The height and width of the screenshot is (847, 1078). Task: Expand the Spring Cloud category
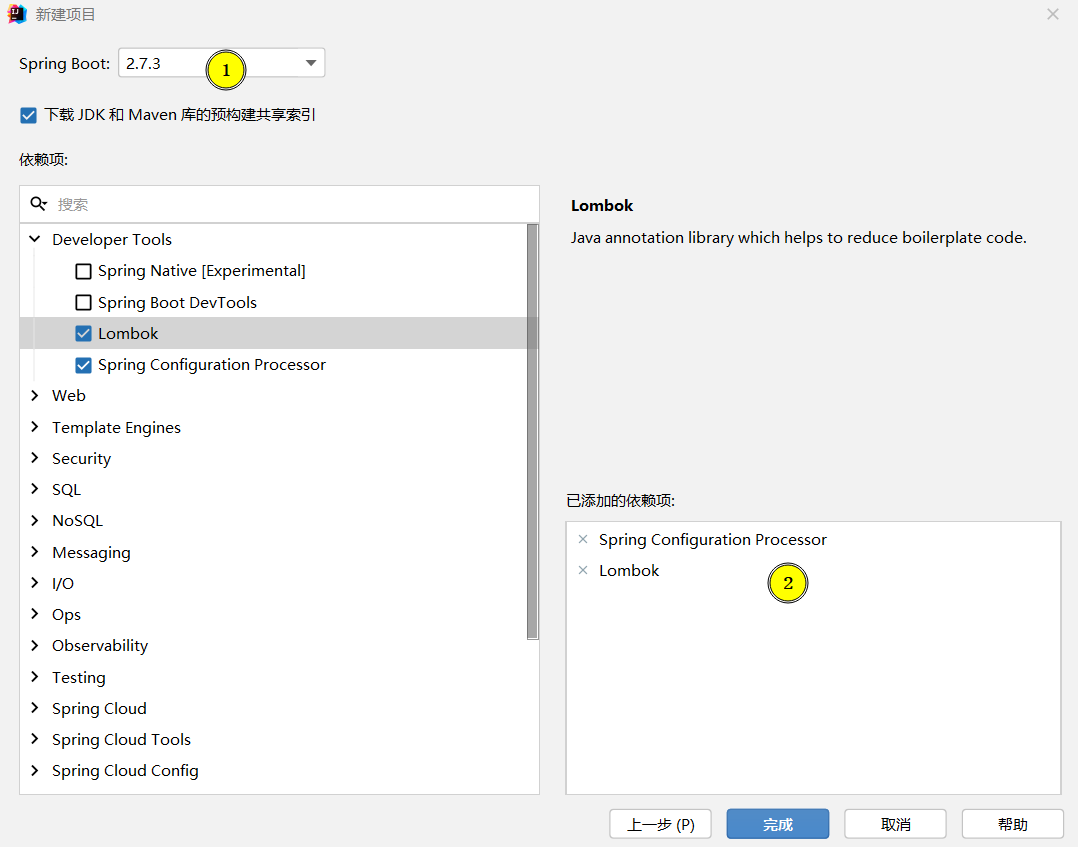pos(34,708)
